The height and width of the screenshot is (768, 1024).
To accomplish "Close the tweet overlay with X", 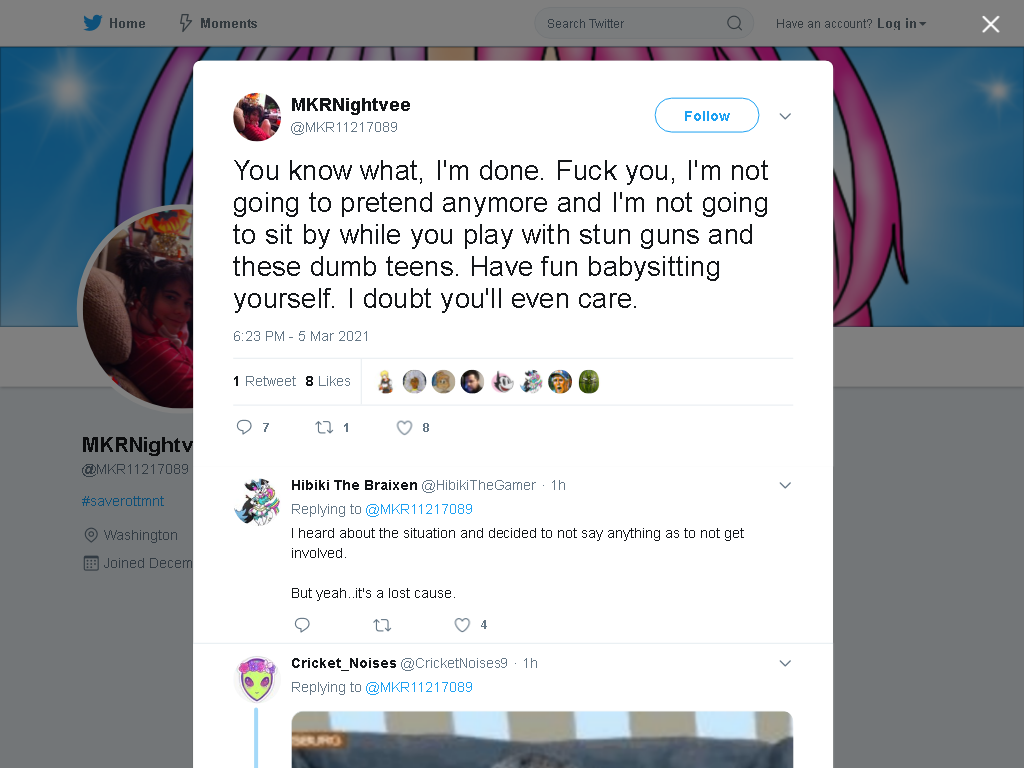I will tap(991, 24).
